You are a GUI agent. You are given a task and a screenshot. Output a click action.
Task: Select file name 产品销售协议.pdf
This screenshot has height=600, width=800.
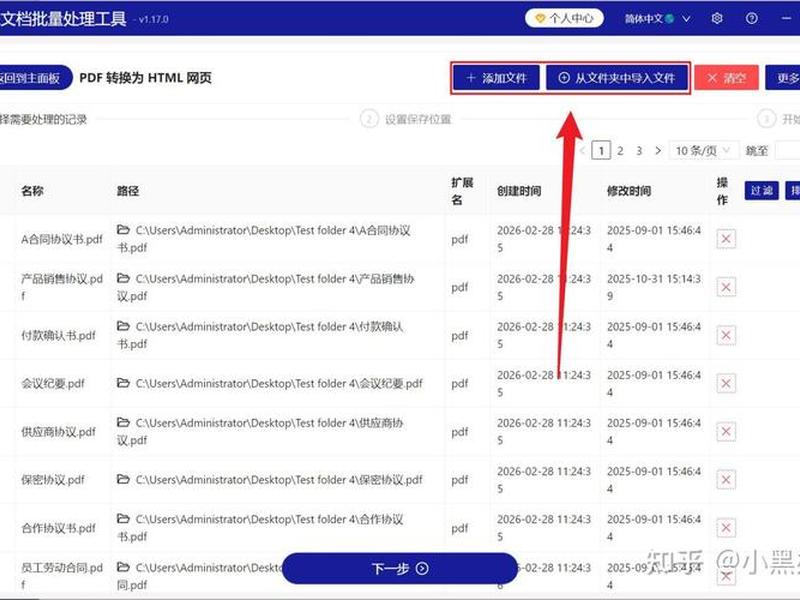[62, 287]
